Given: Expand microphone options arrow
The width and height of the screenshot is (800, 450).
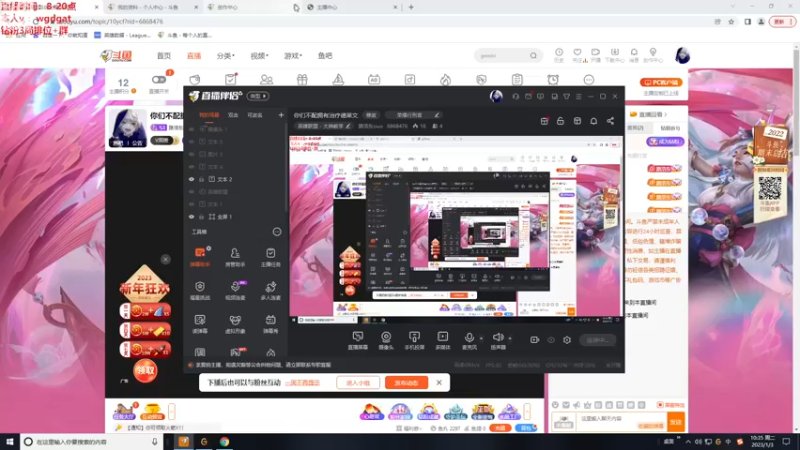Looking at the screenshot, I should tap(481, 338).
